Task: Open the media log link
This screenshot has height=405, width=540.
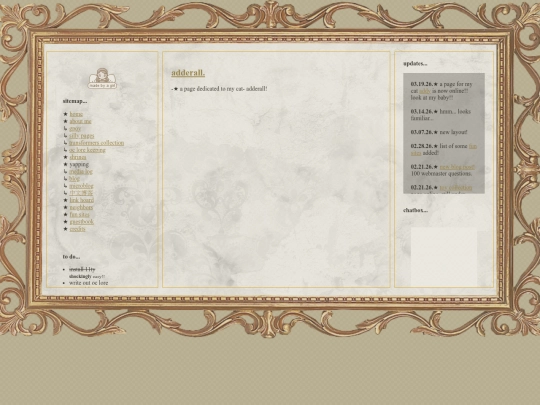Action: pyautogui.click(x=81, y=172)
